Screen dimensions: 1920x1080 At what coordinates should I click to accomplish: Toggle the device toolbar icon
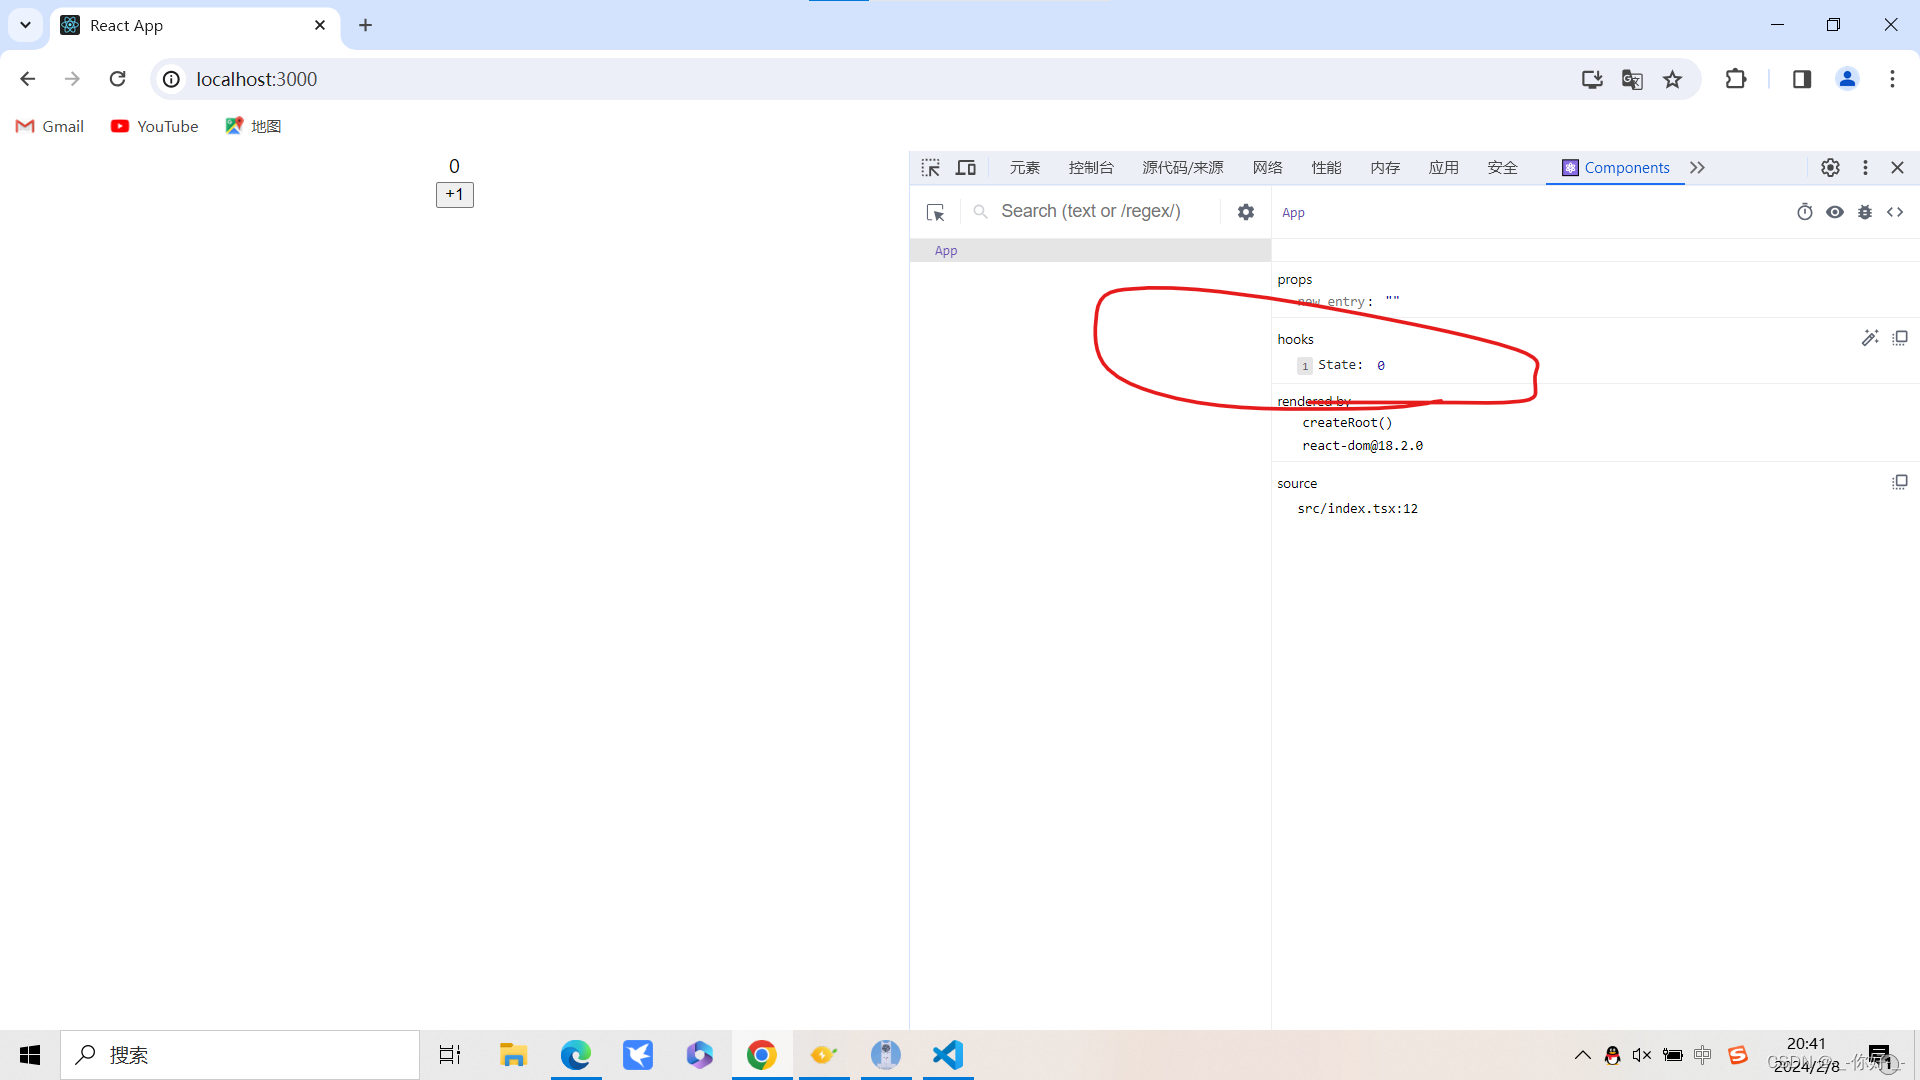(x=966, y=168)
